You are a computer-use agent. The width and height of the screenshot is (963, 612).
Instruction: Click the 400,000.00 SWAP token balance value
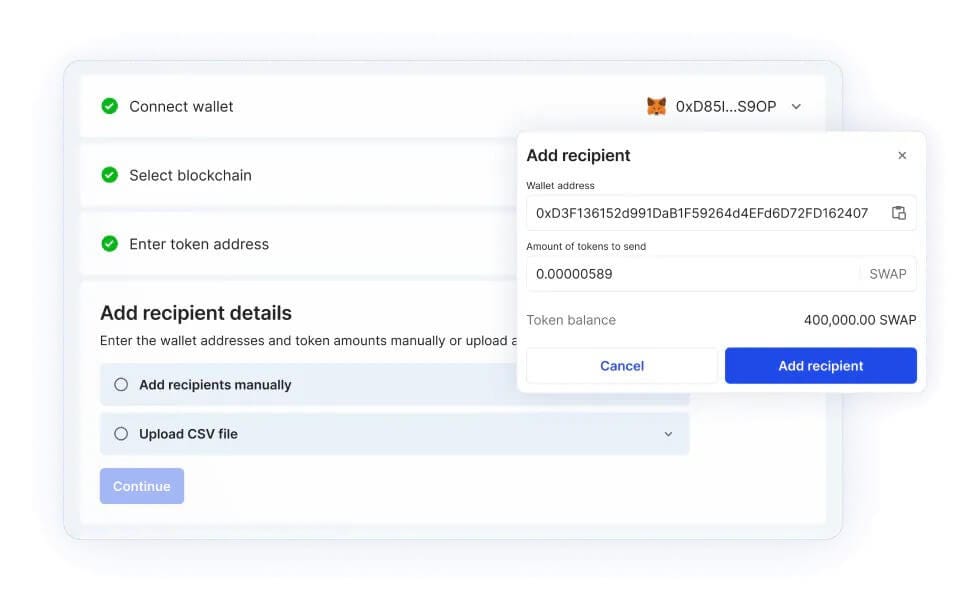(861, 320)
